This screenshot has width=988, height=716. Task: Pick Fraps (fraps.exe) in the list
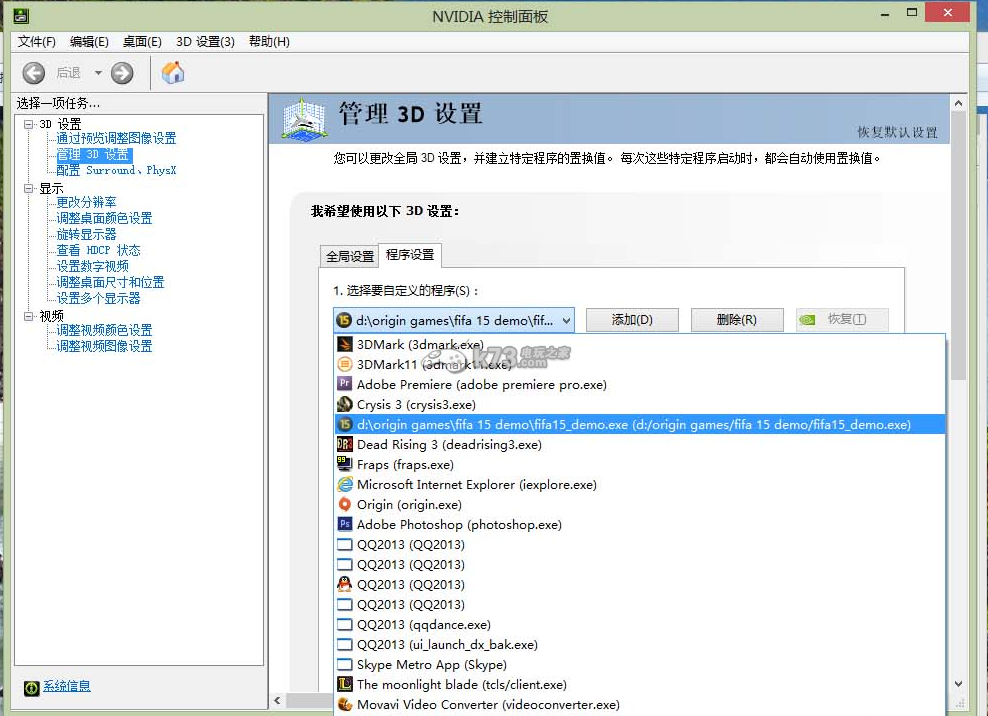[x=405, y=465]
